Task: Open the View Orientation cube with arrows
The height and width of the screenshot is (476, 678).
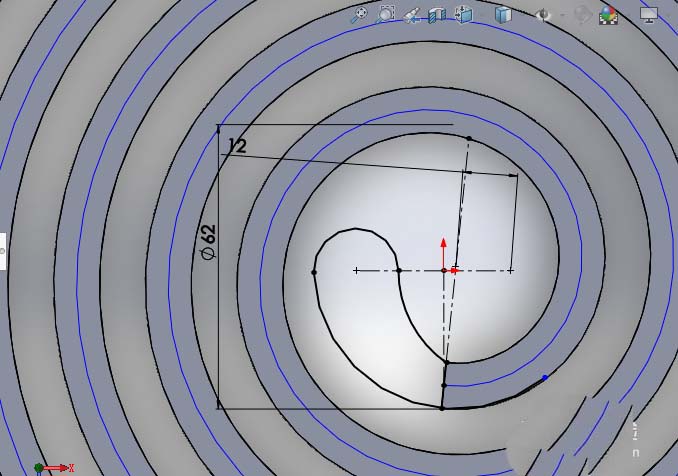Action: click(464, 15)
